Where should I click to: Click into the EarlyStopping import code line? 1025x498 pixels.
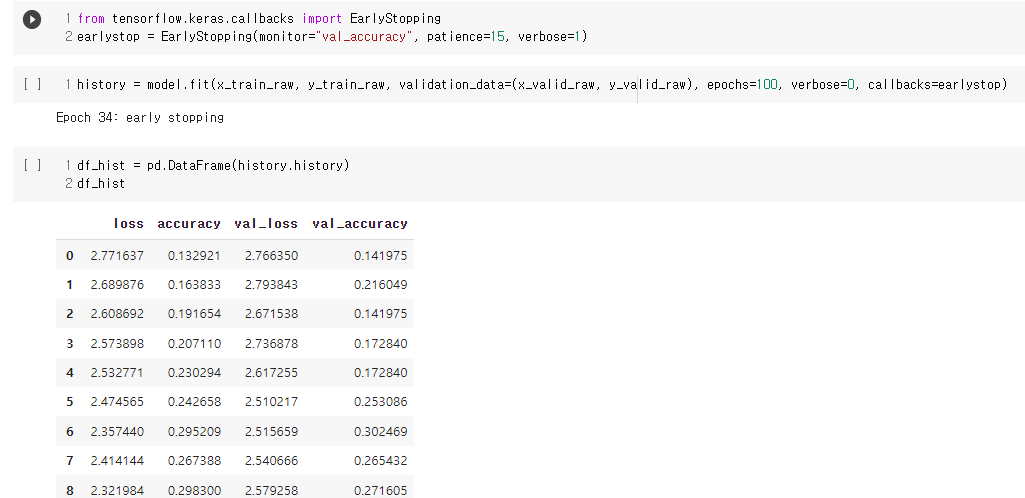tap(259, 19)
